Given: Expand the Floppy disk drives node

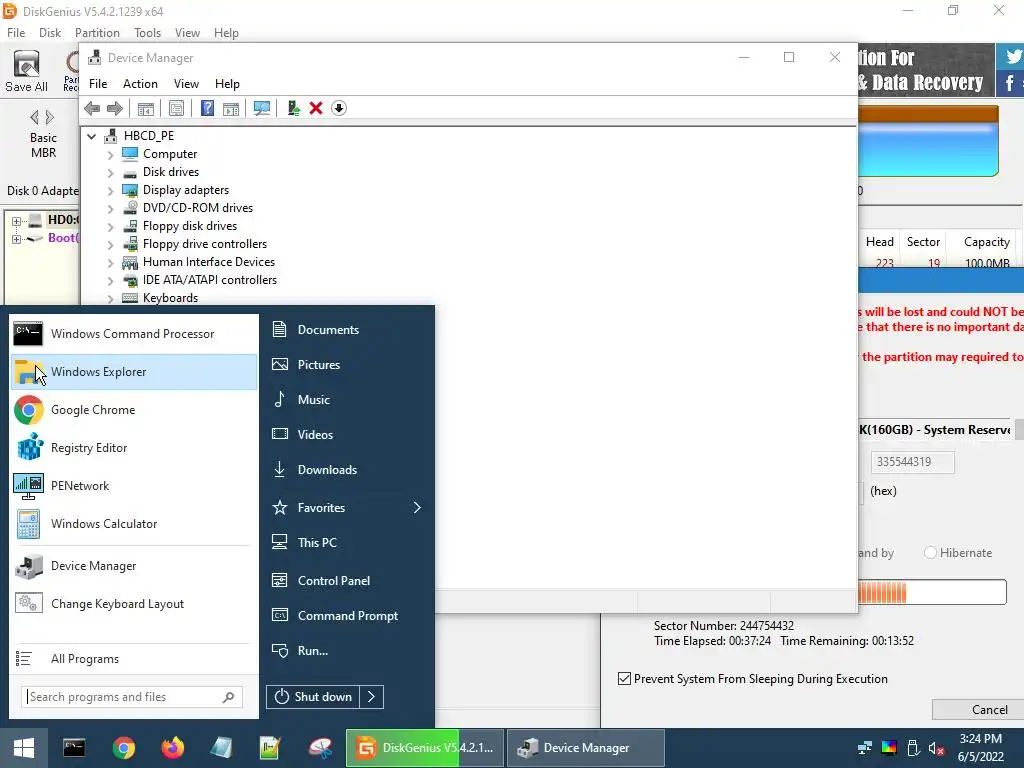Looking at the screenshot, I should tap(110, 227).
